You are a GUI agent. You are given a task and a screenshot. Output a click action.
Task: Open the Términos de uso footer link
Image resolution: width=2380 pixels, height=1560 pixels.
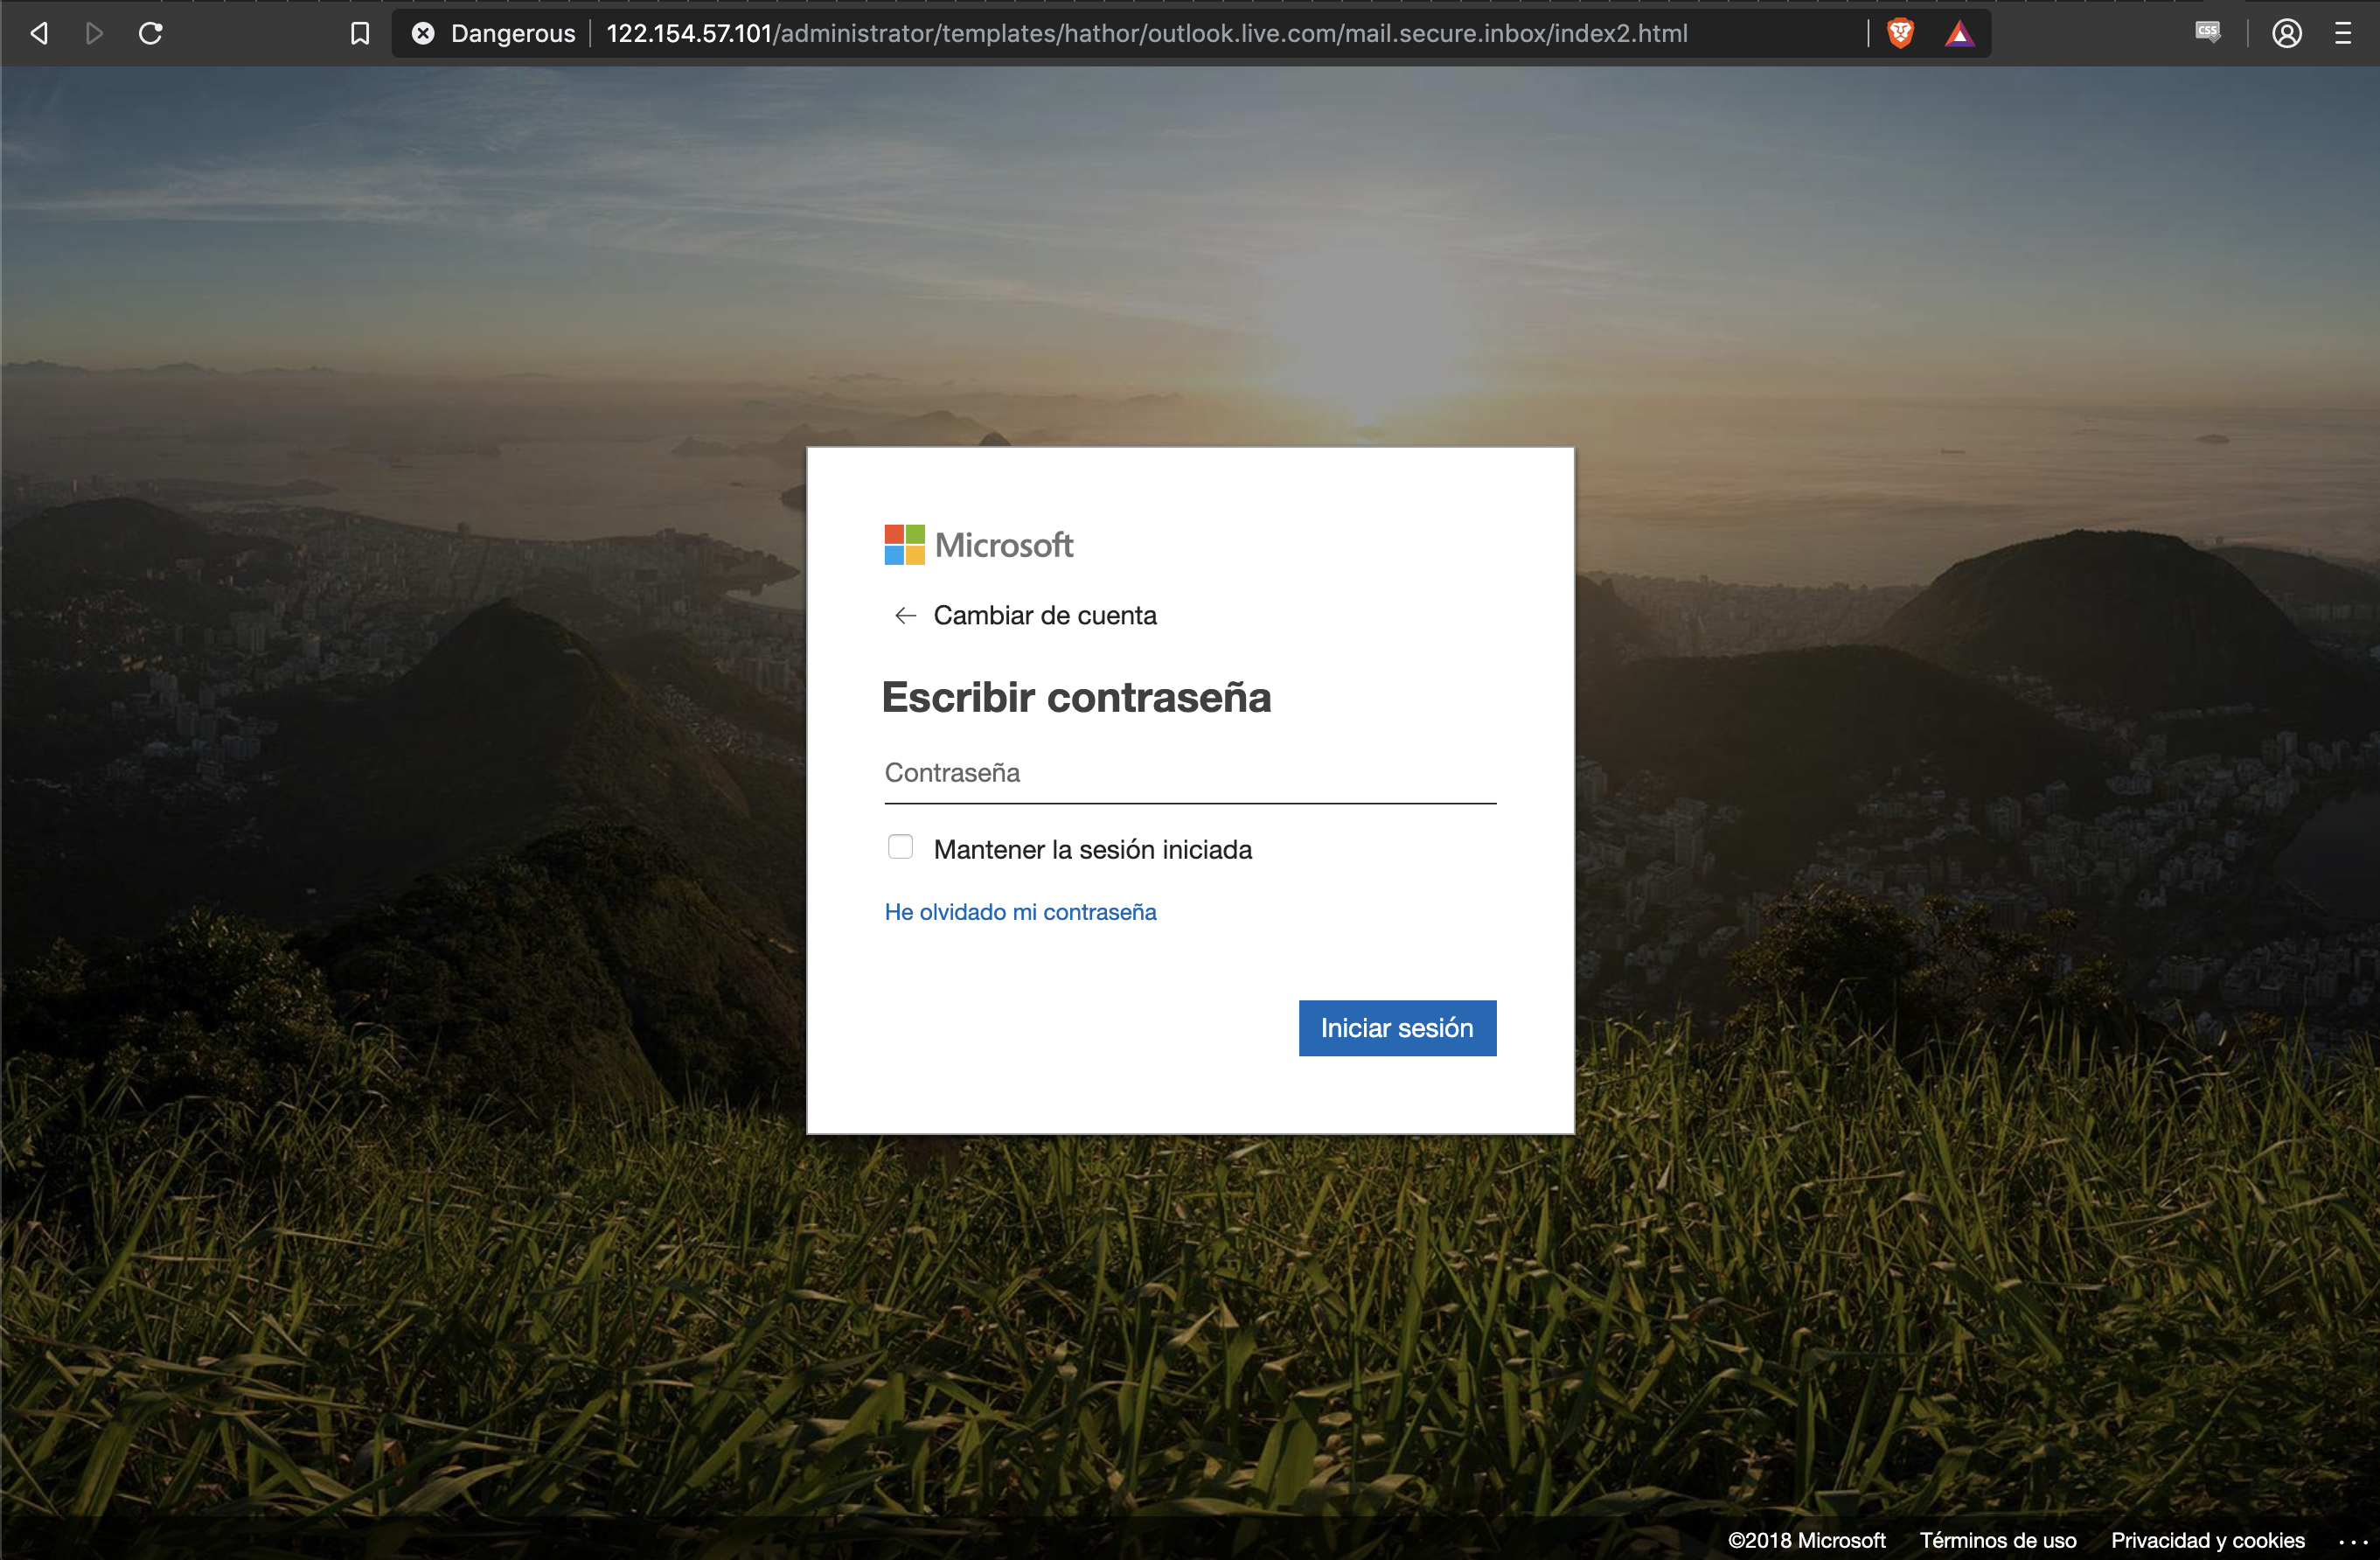(x=1997, y=1540)
